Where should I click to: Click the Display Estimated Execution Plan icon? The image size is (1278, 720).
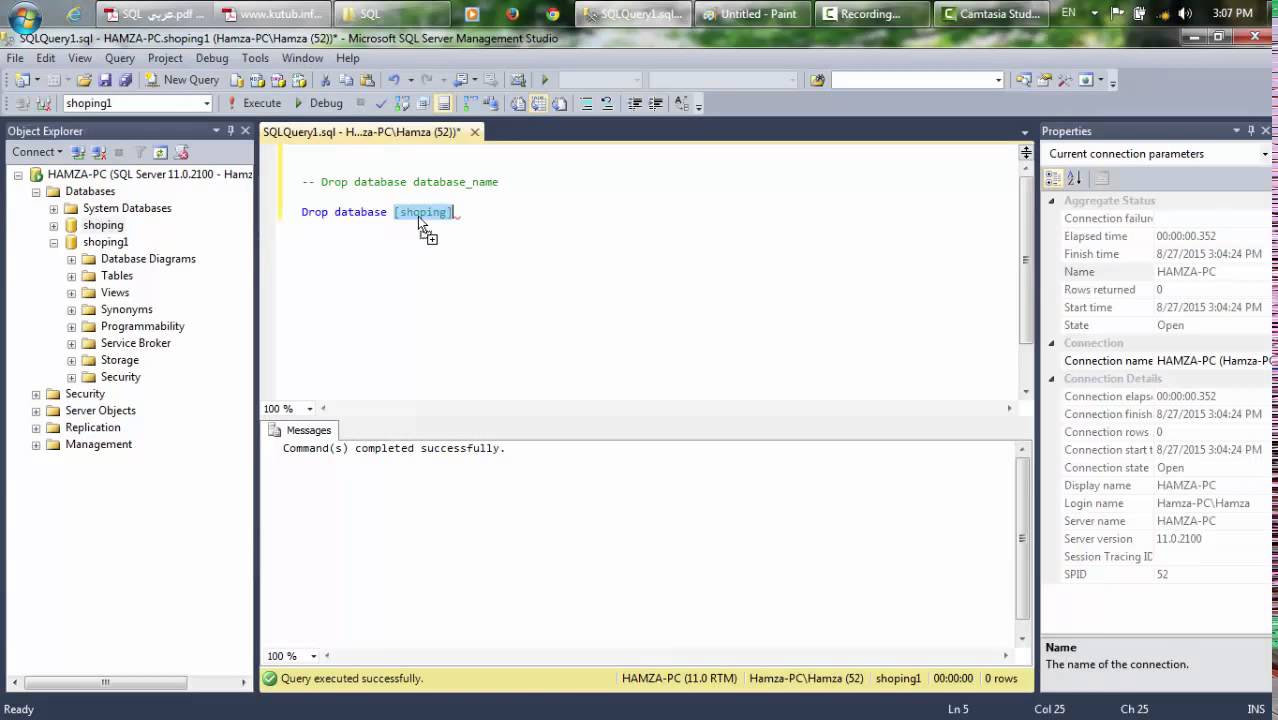click(x=402, y=103)
